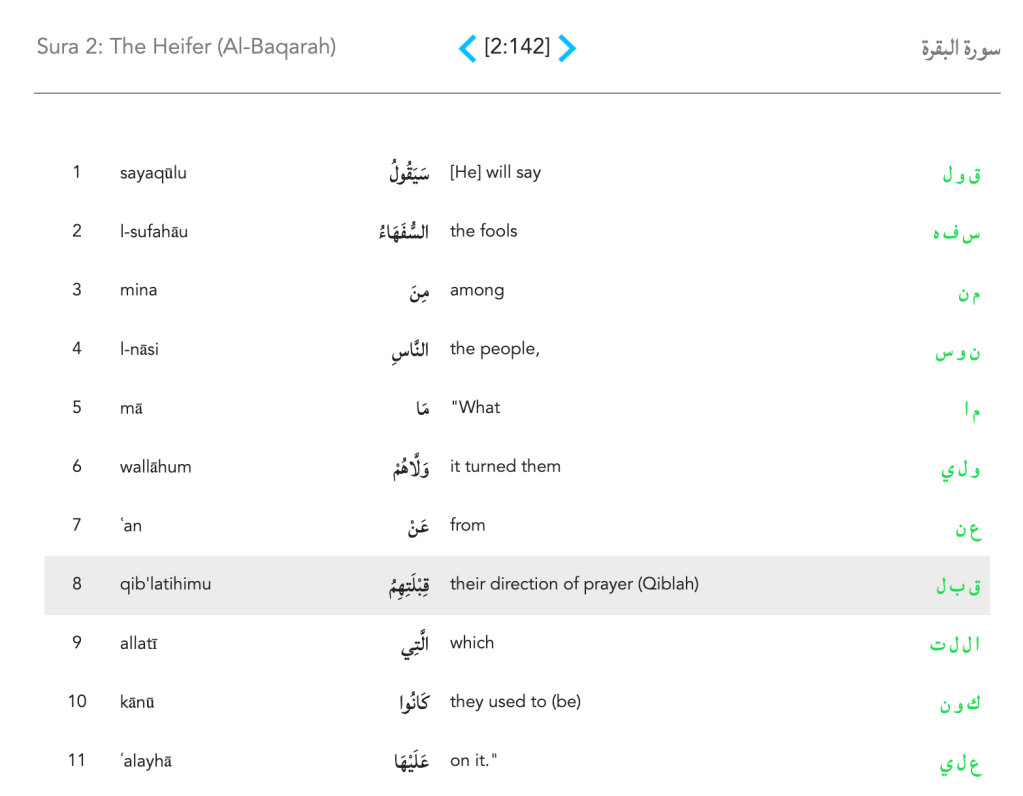Select the highlighted qib'latihimu row

click(517, 585)
